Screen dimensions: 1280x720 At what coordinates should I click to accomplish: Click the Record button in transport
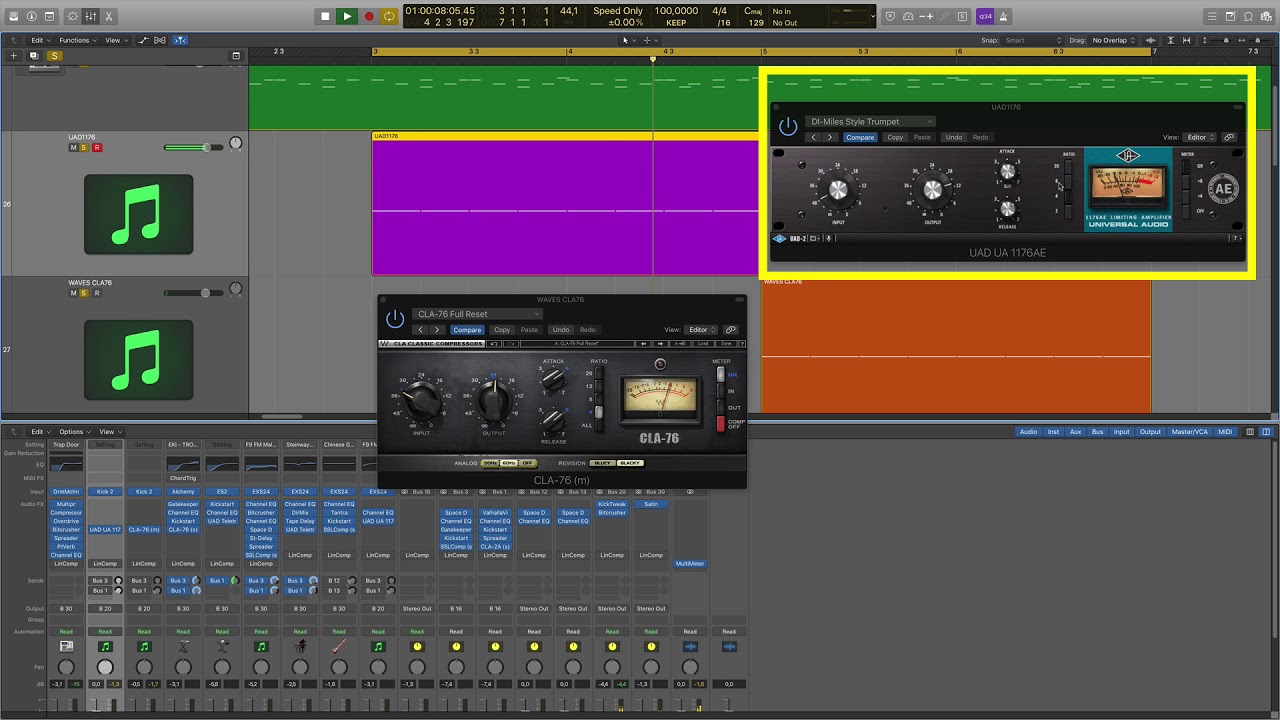[x=369, y=16]
